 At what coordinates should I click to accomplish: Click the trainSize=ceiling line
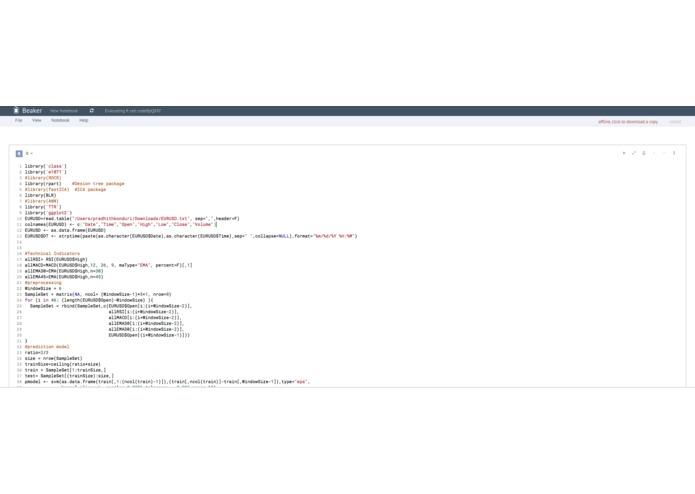(x=62, y=364)
